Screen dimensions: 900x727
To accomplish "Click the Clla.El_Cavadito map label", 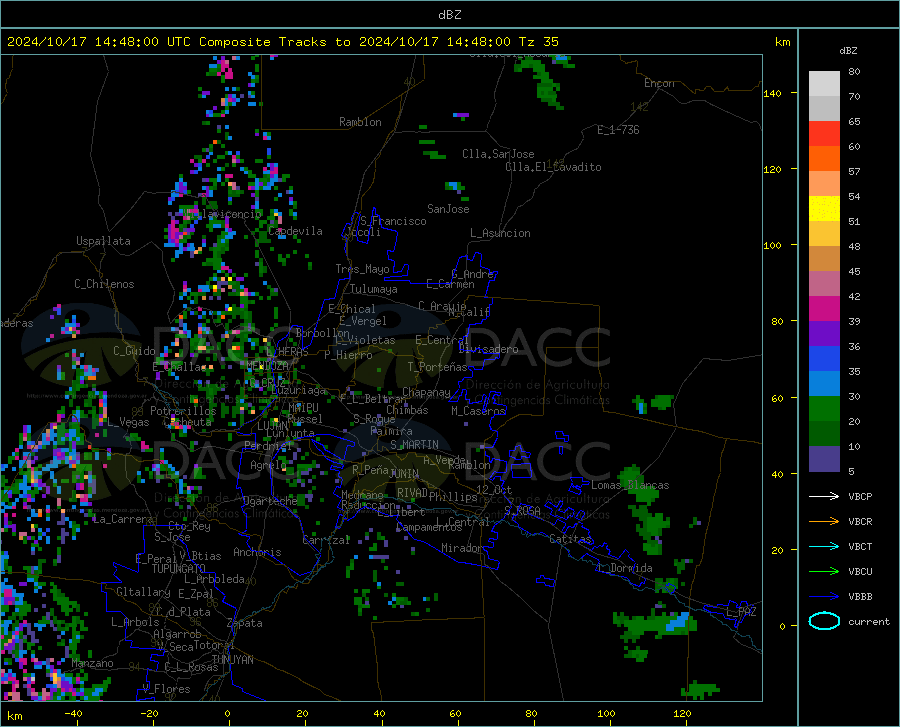I will [x=553, y=167].
